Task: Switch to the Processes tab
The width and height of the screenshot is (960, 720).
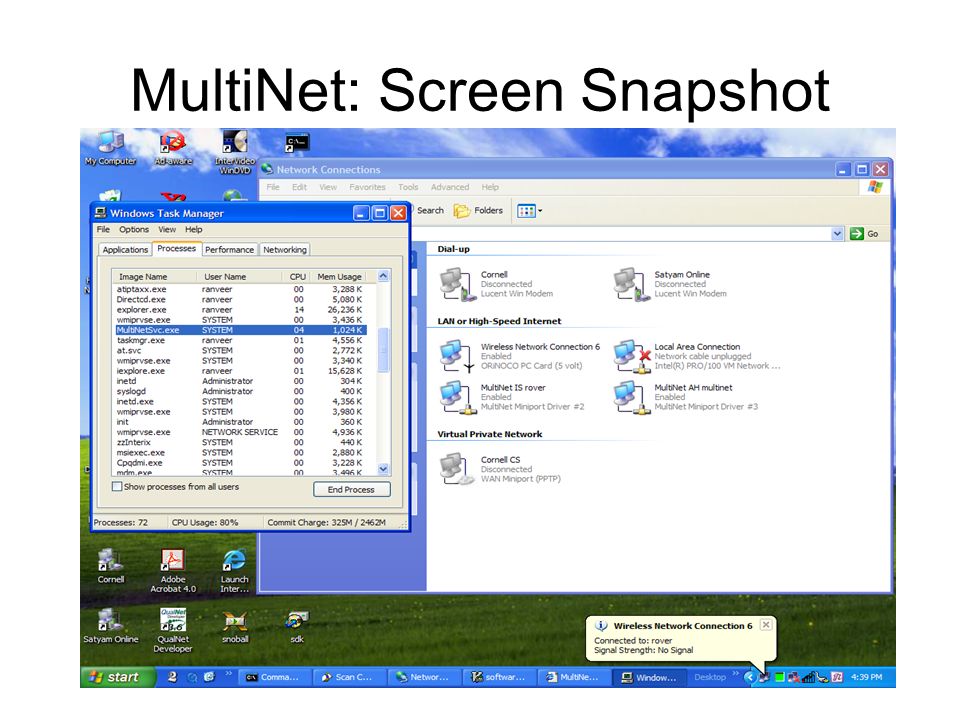Action: pos(176,249)
